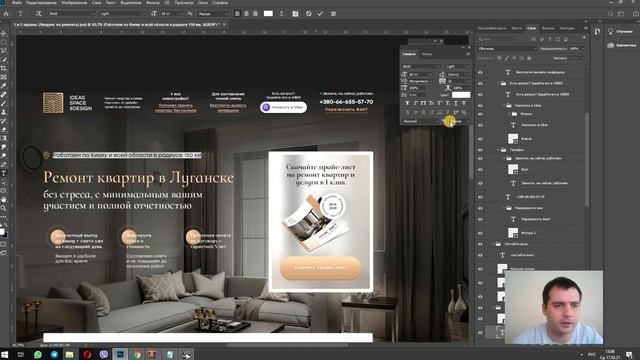
Task: Open the Изображение menu
Action: [x=74, y=2]
